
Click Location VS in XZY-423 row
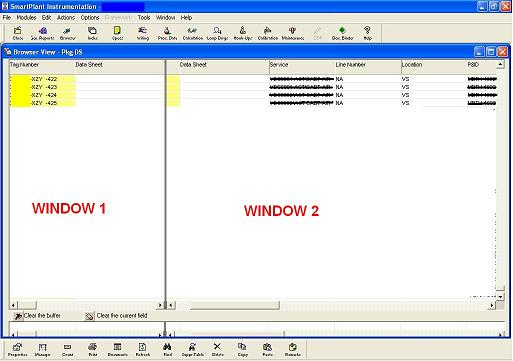pos(405,87)
